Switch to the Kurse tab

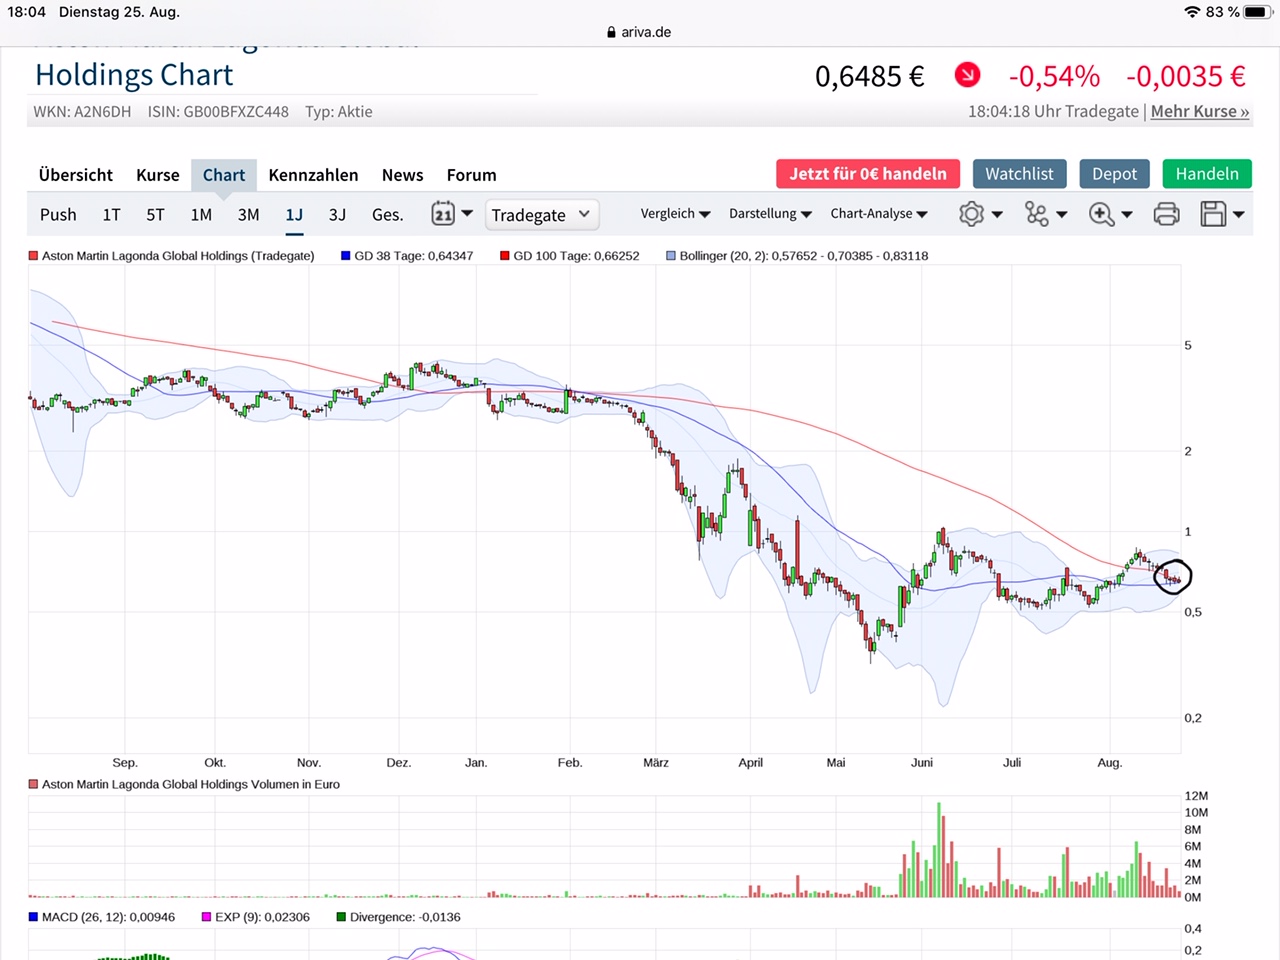(x=158, y=175)
